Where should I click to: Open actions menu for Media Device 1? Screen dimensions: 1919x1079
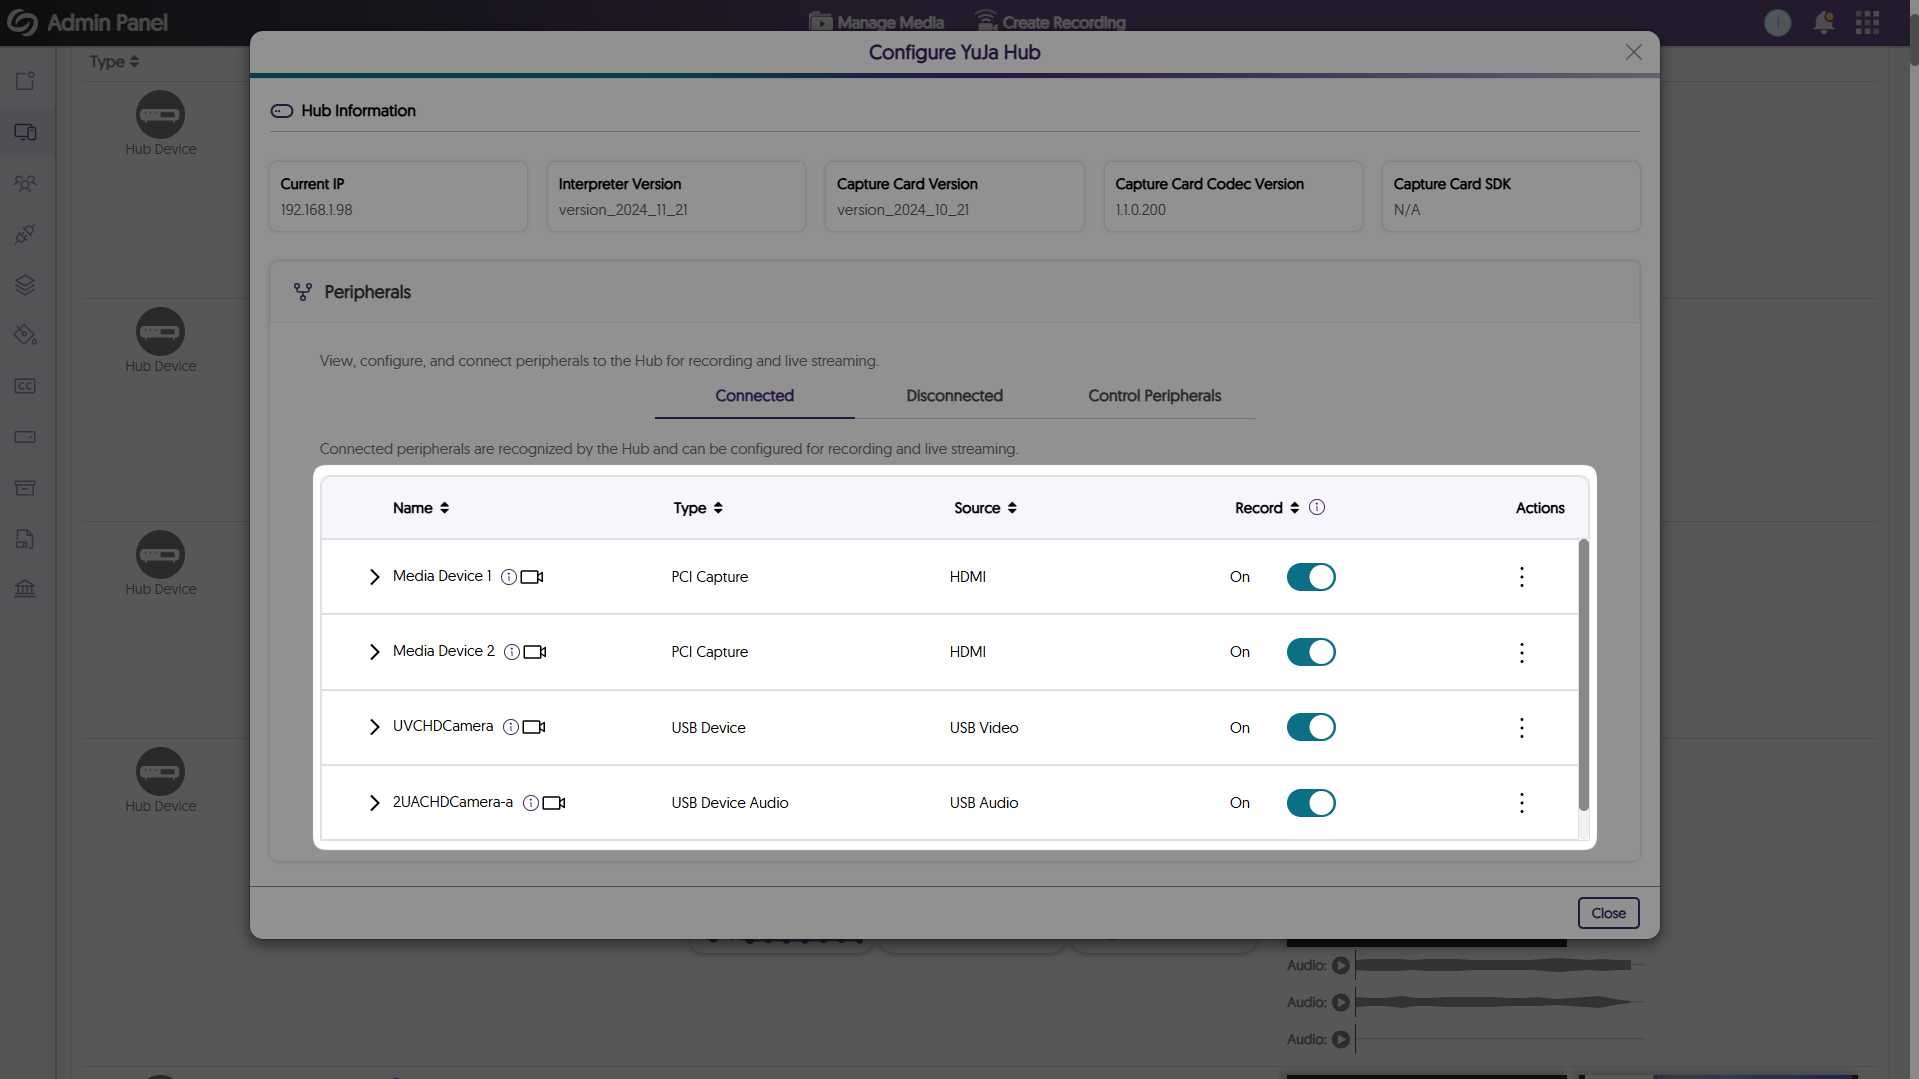[x=1521, y=576]
